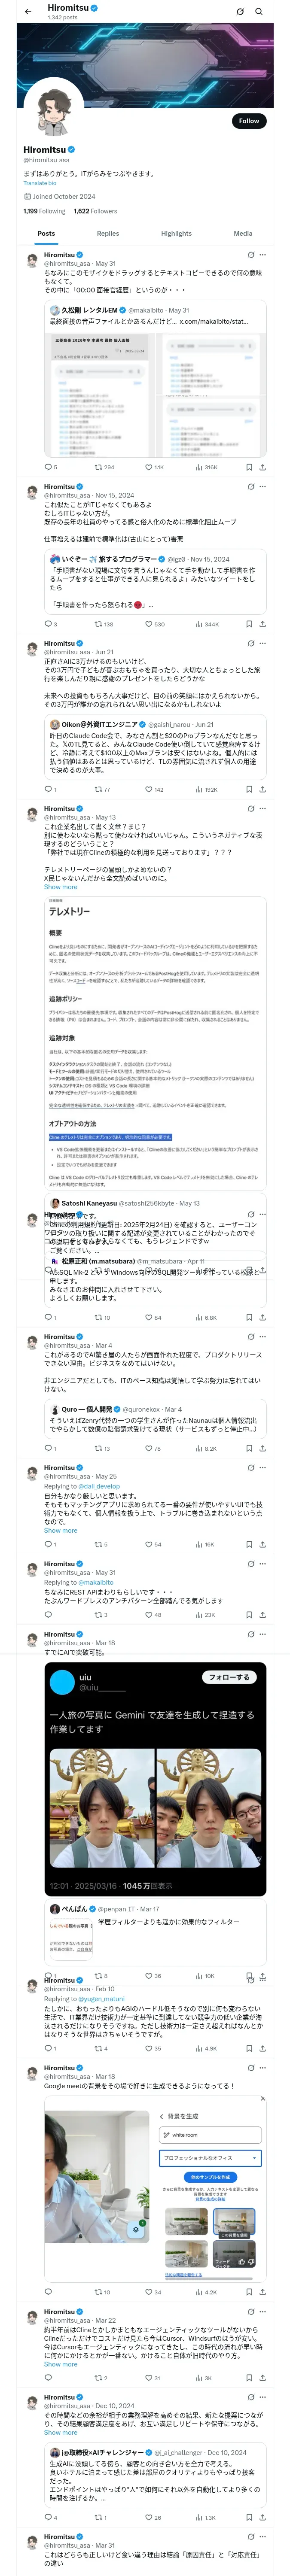View the 1,622 Followers list
The image size is (290, 2576).
point(95,211)
